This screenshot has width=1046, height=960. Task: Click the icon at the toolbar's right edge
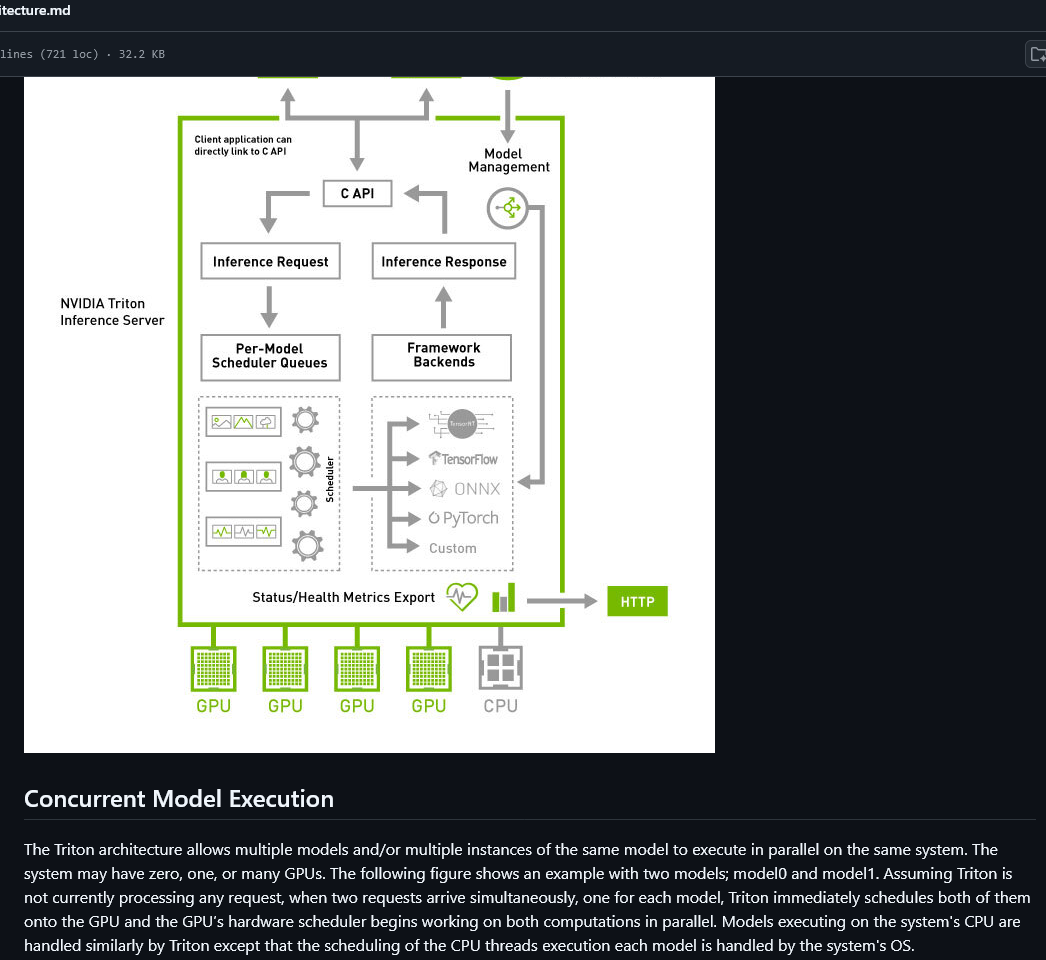pyautogui.click(x=1037, y=54)
